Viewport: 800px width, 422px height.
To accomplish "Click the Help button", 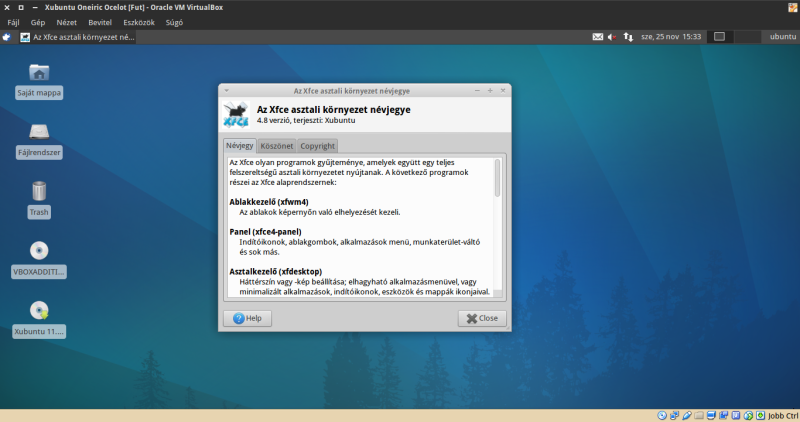I will point(247,318).
